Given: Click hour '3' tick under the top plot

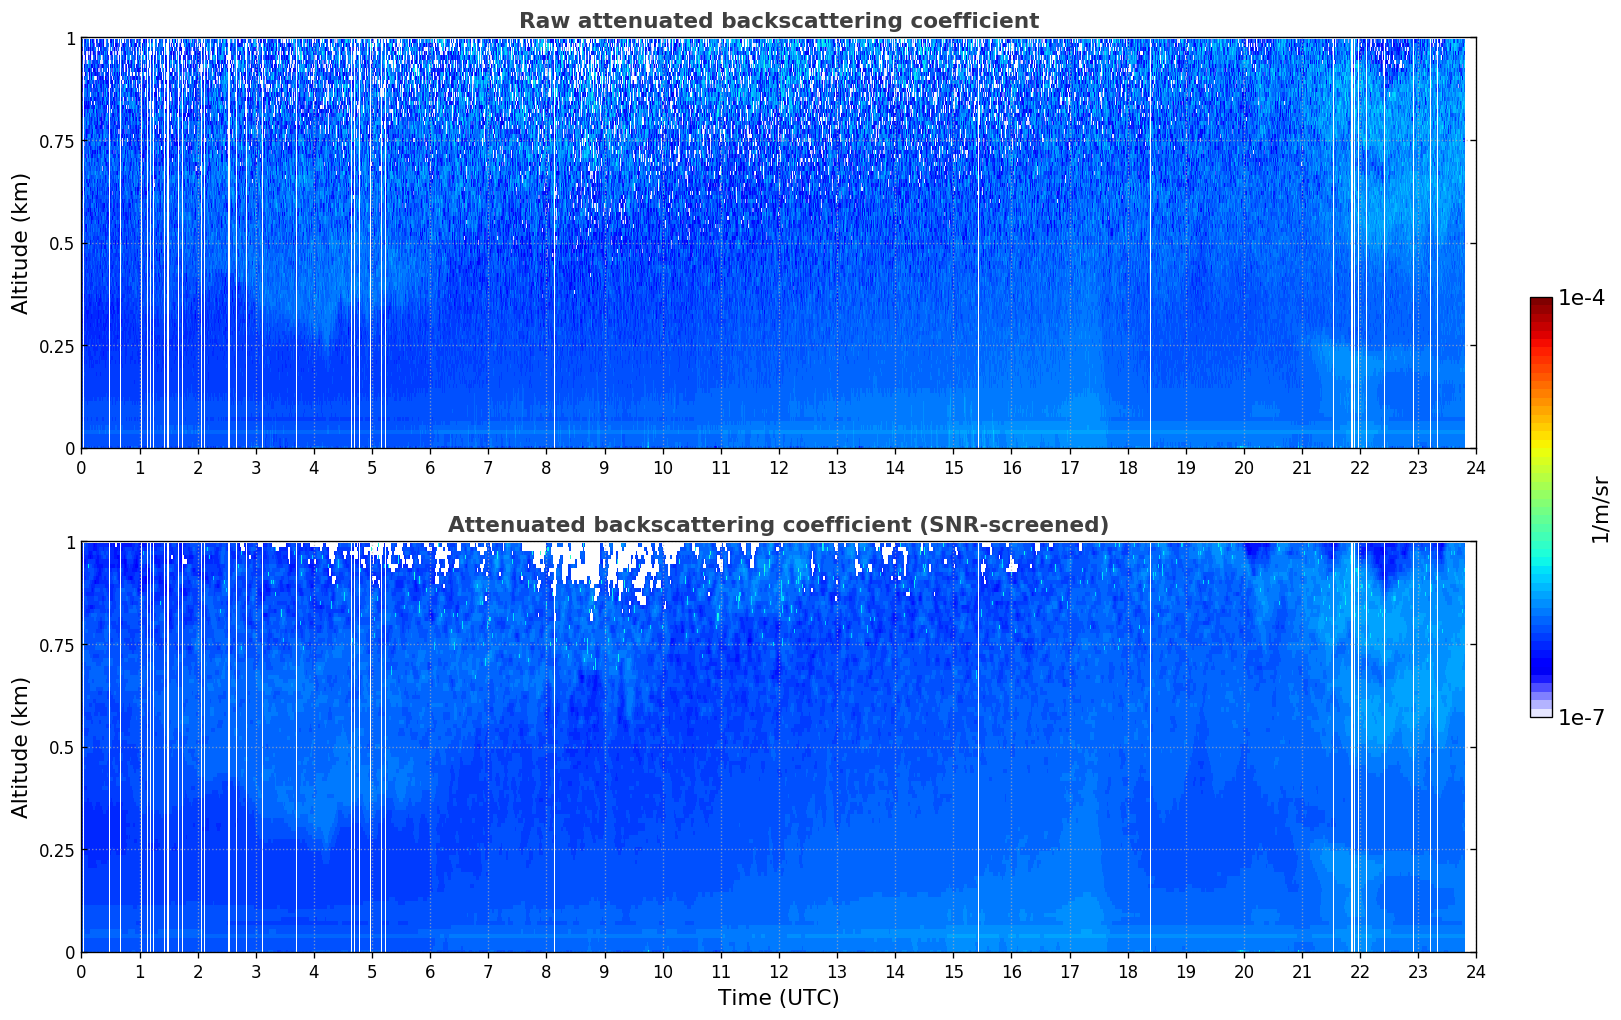Looking at the screenshot, I should (x=256, y=468).
